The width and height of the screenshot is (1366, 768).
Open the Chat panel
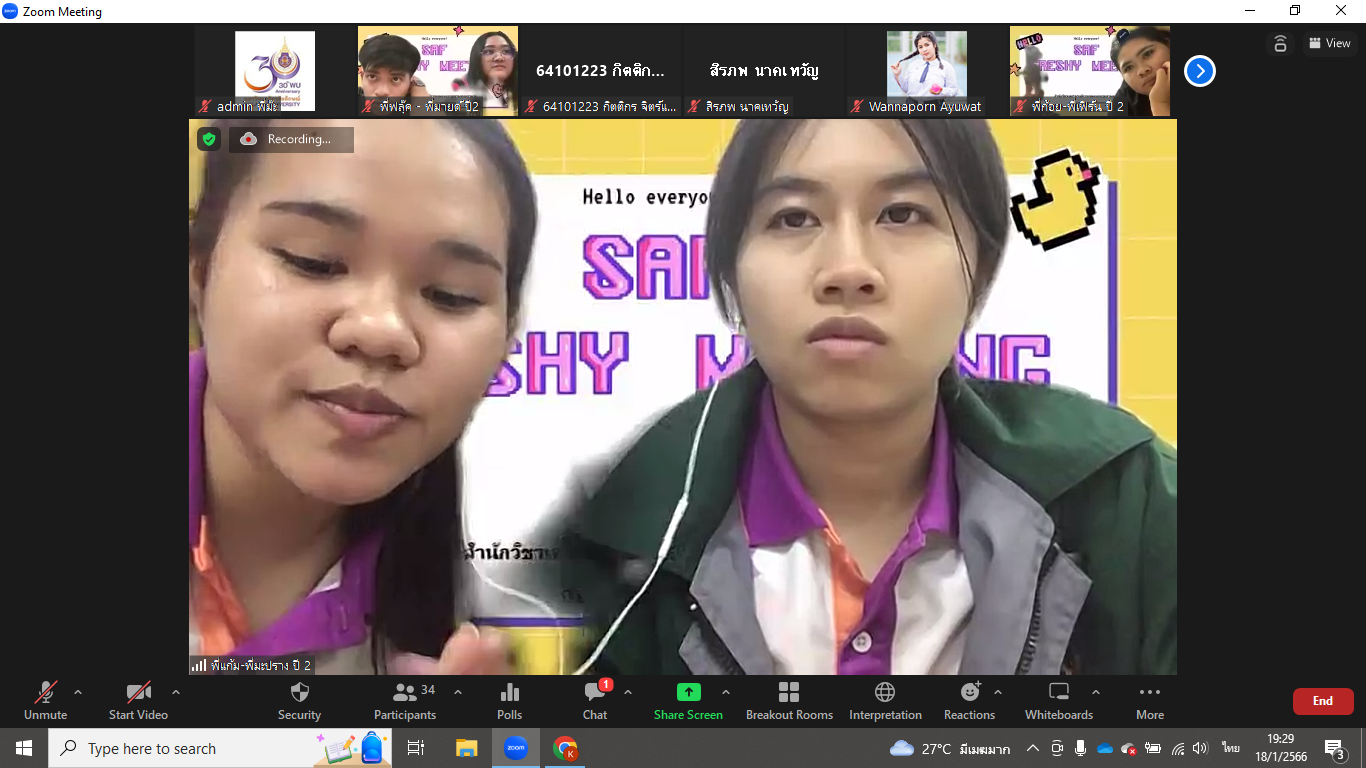(595, 700)
